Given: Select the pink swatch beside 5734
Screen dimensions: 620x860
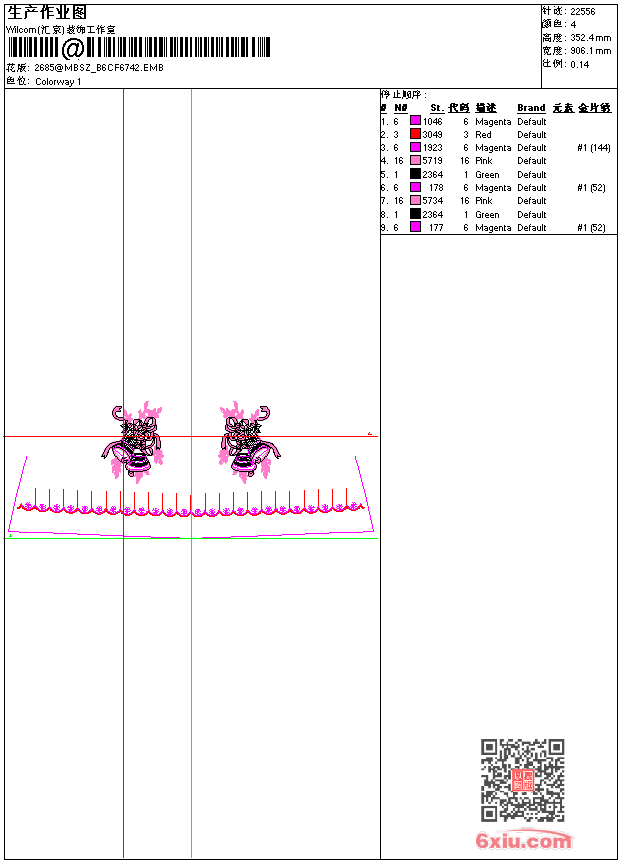Looking at the screenshot, I should coord(415,200).
